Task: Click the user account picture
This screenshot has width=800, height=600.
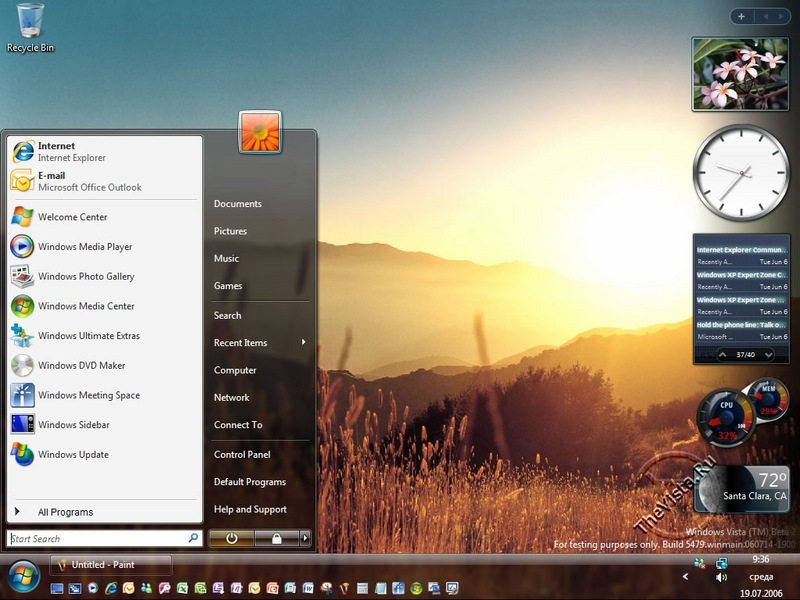Action: [260, 132]
